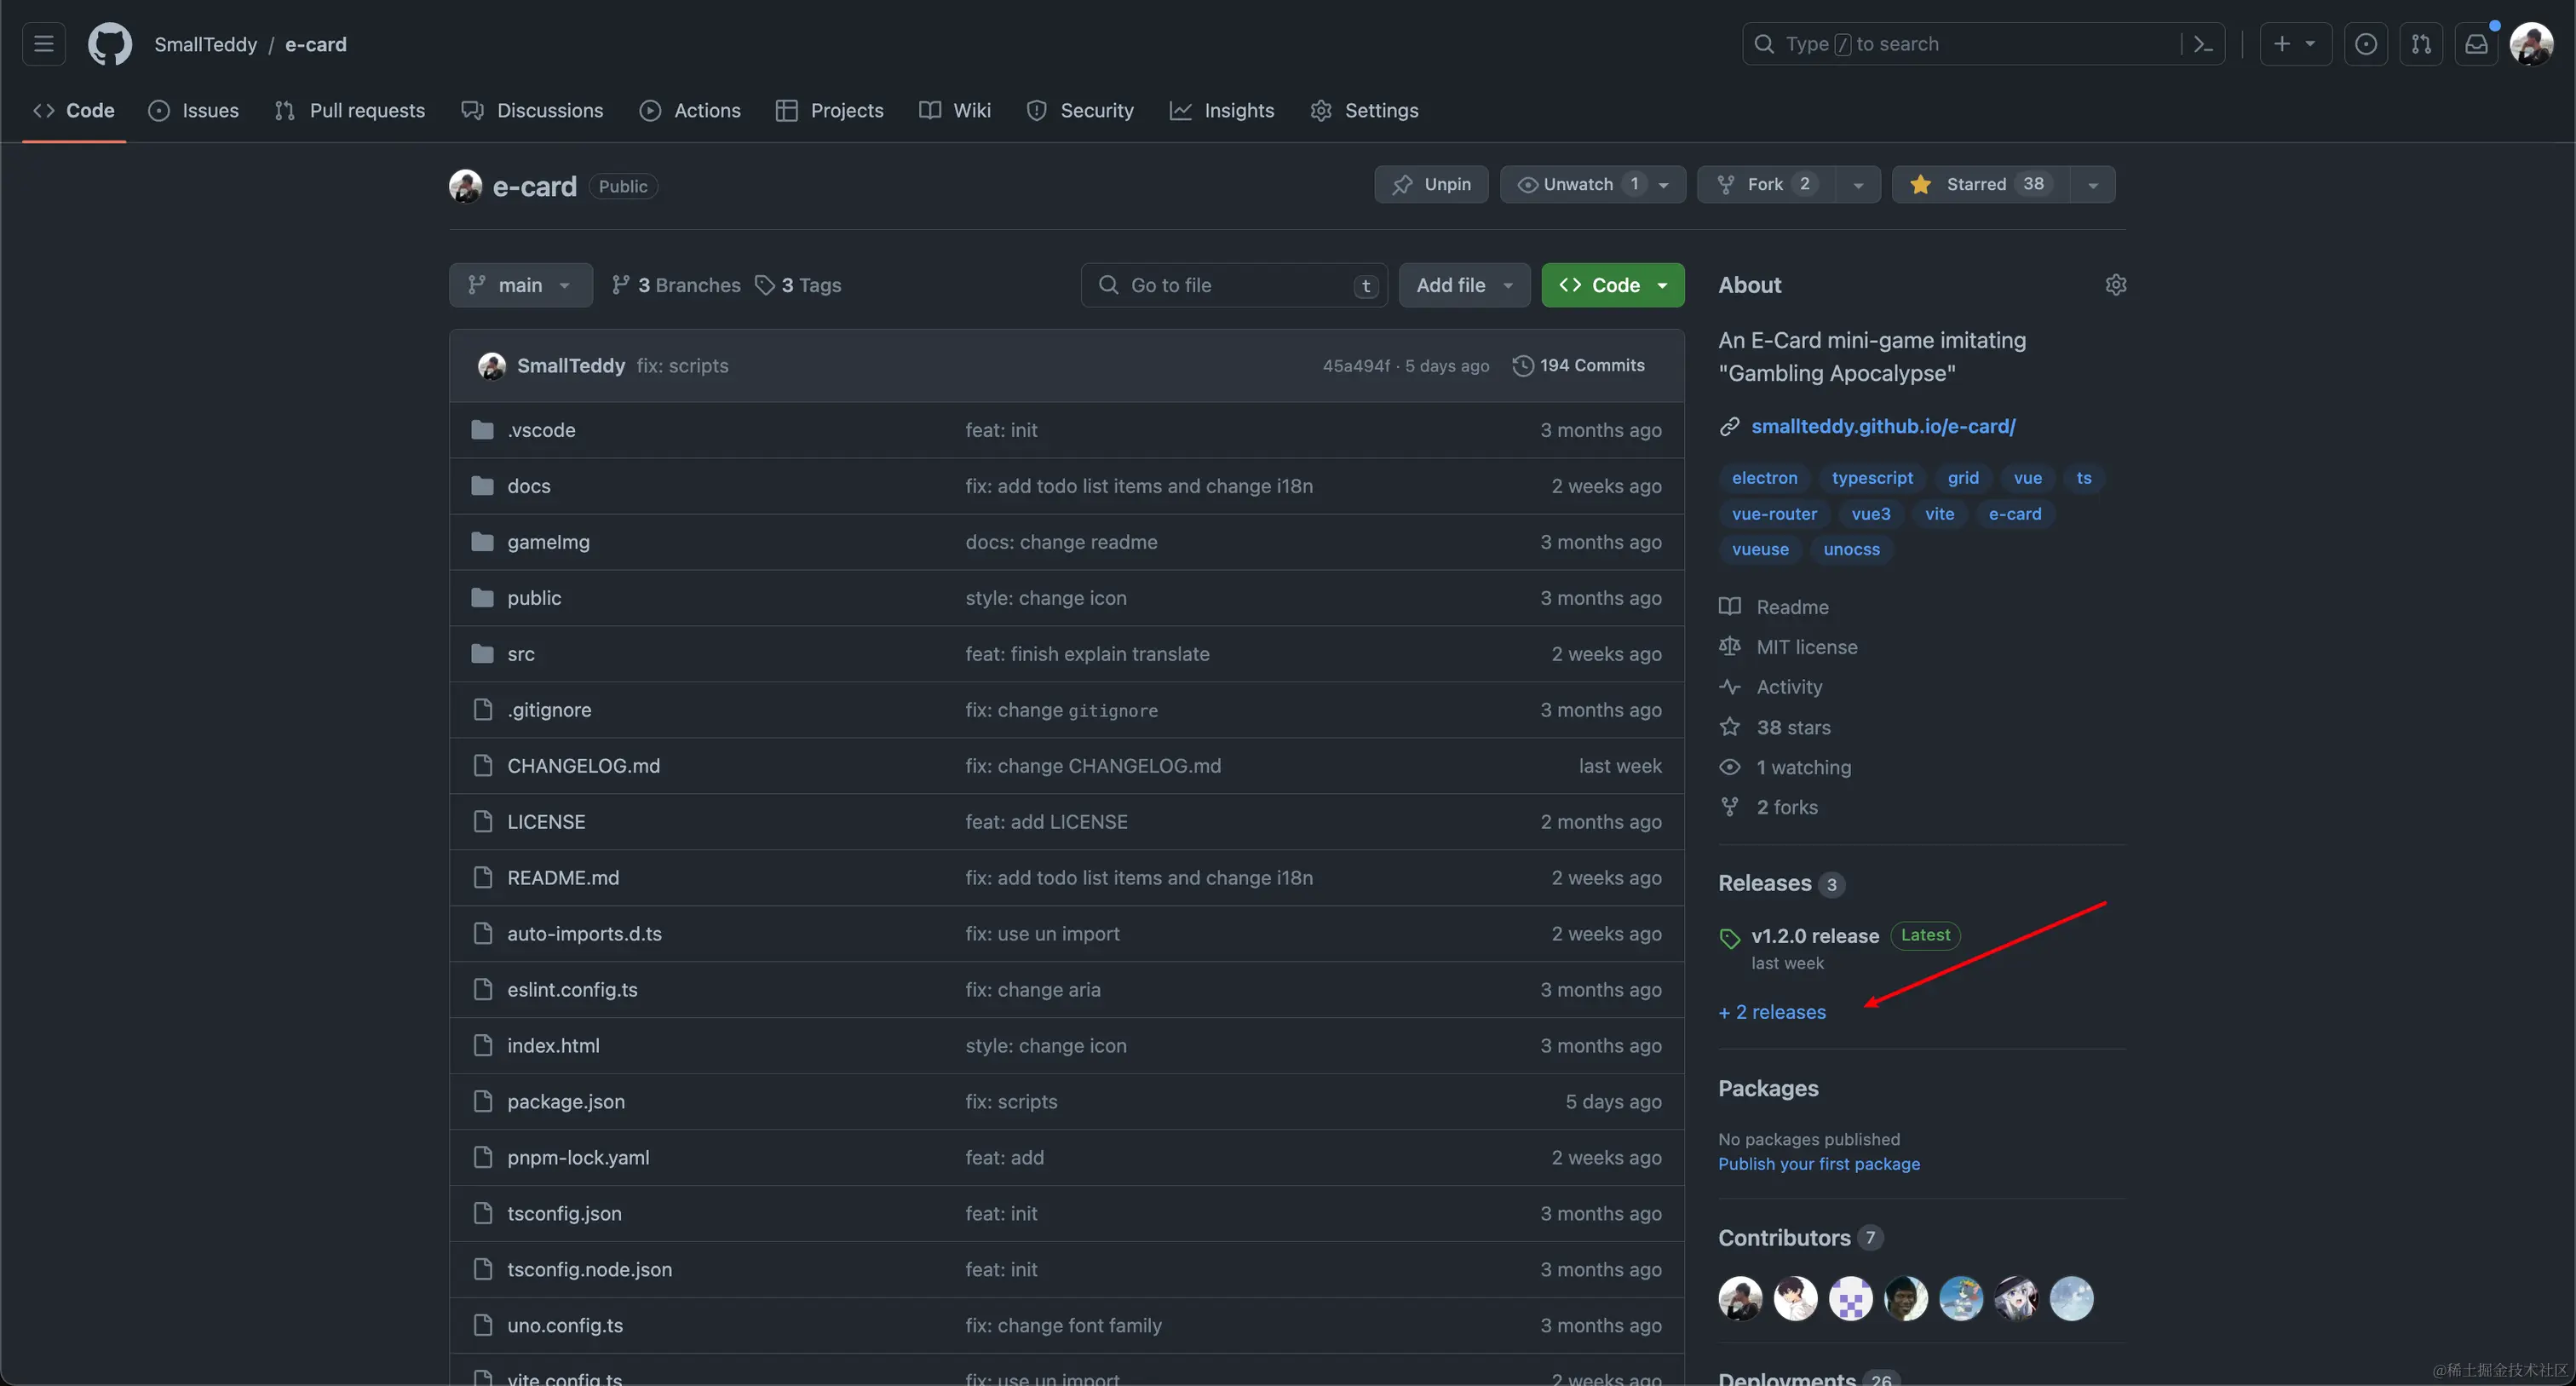This screenshot has width=2576, height=1386.
Task: Open the 194 Commits history
Action: (1579, 365)
